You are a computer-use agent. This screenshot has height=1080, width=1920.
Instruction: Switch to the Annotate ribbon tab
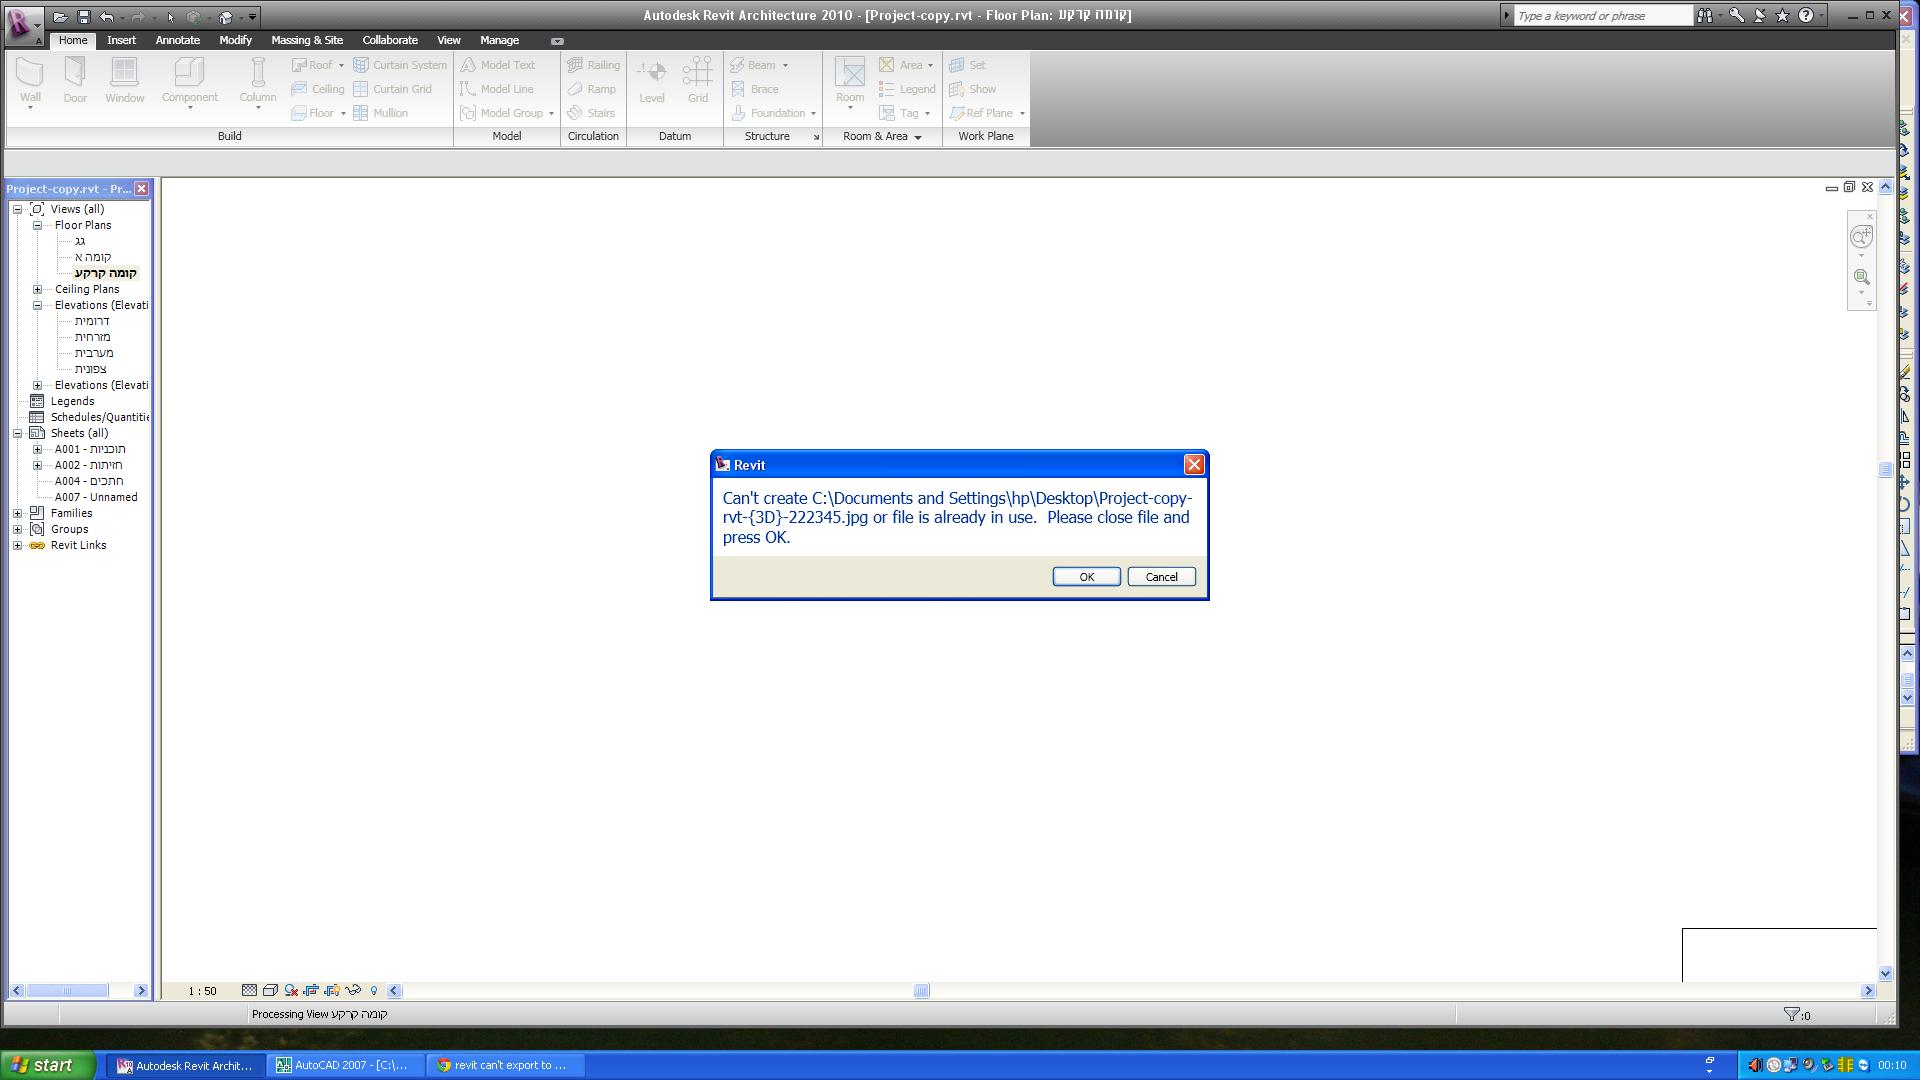click(x=177, y=40)
